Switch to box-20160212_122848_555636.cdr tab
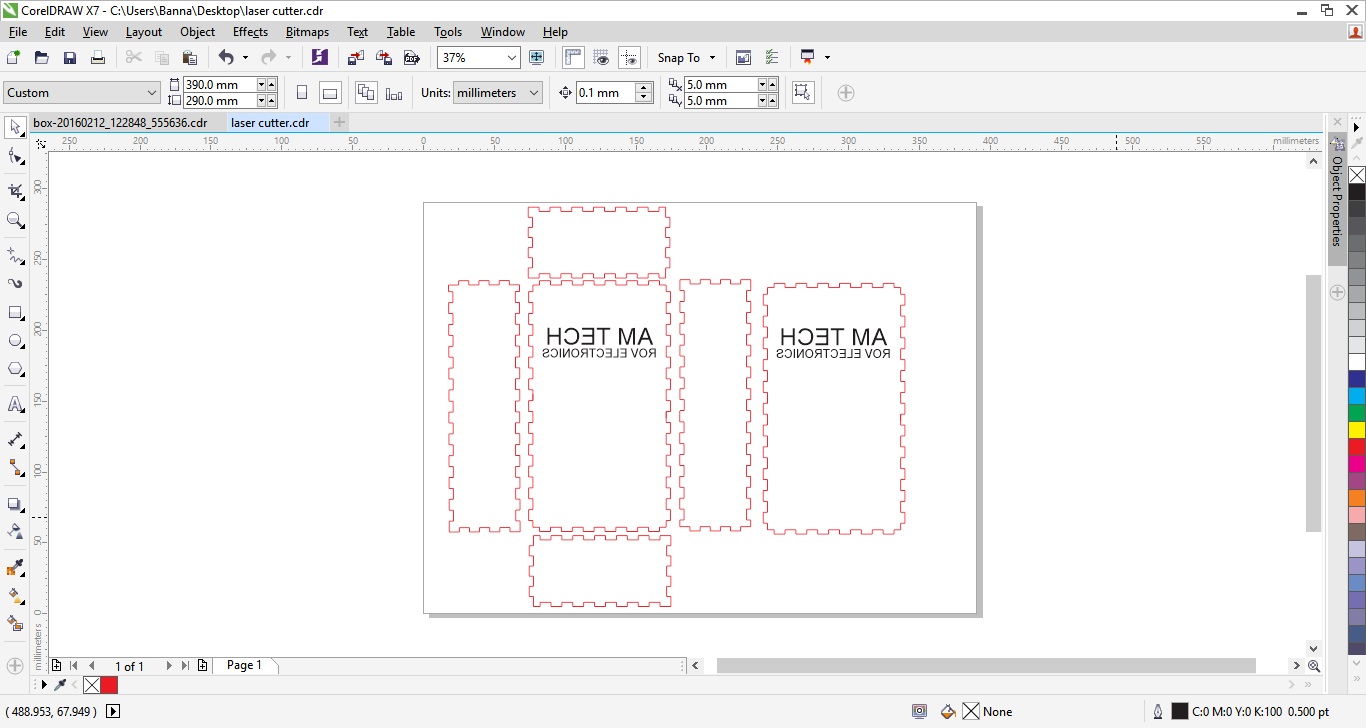The height and width of the screenshot is (728, 1366). pos(120,123)
